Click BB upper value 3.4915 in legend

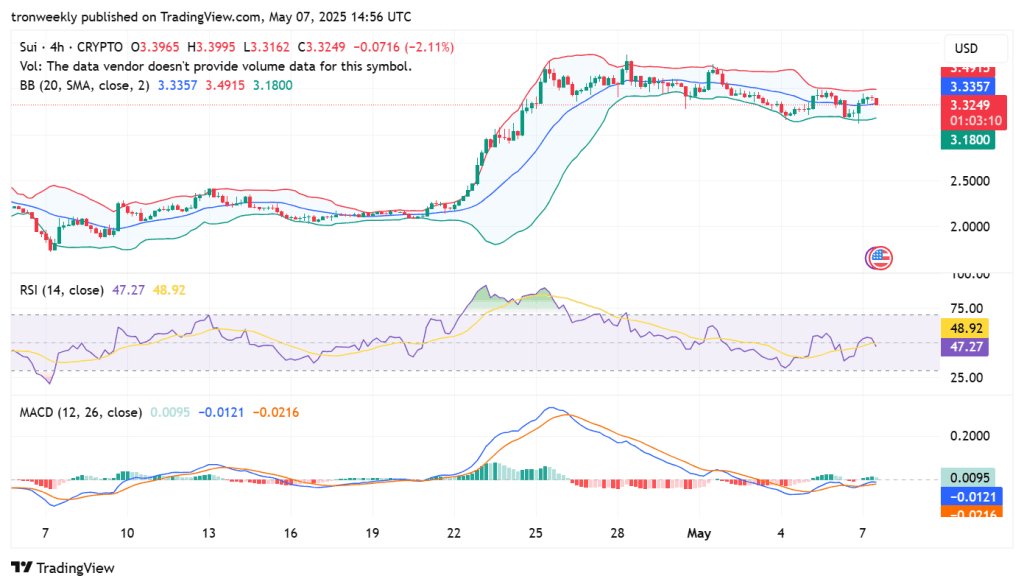[225, 86]
